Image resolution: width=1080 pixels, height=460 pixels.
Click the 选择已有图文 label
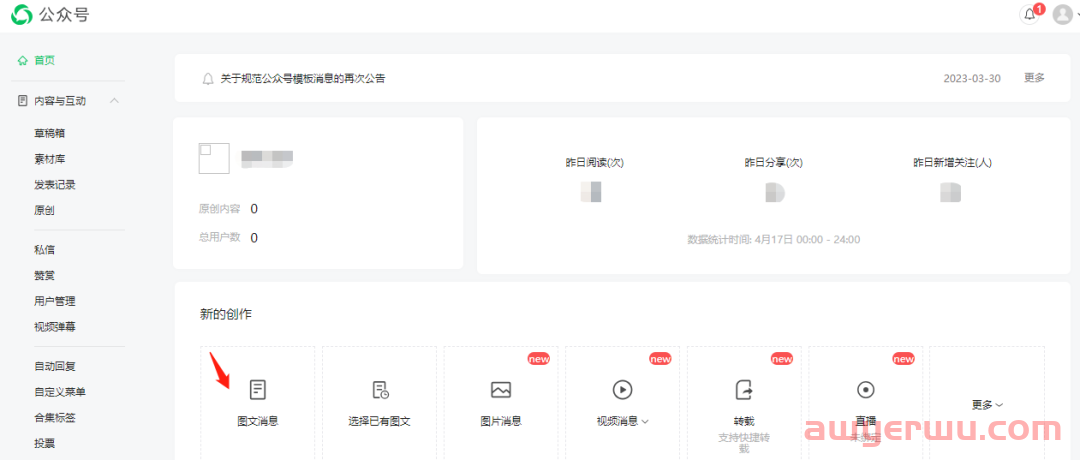pos(380,421)
